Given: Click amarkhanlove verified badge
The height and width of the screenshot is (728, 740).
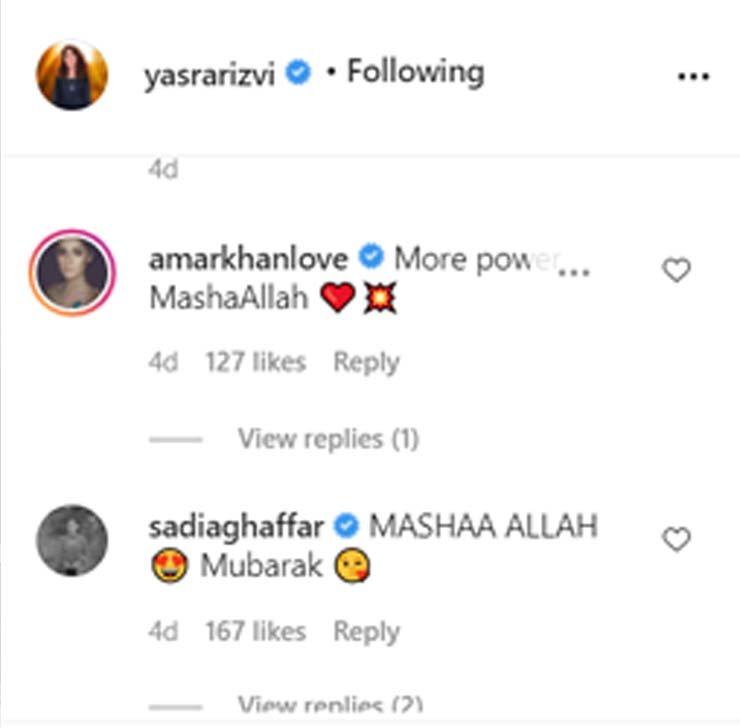Looking at the screenshot, I should pyautogui.click(x=371, y=256).
